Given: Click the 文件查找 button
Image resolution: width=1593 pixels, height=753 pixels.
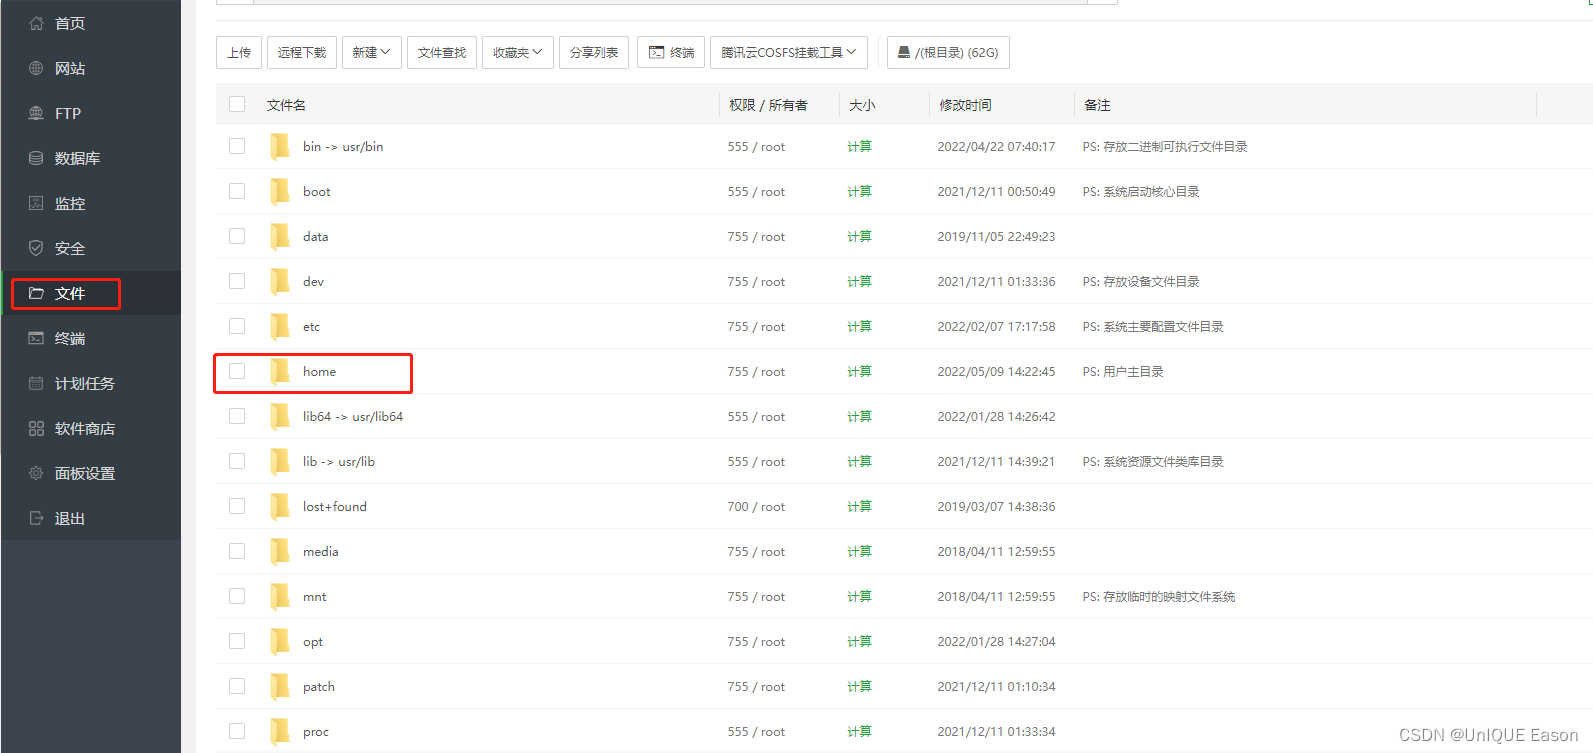Looking at the screenshot, I should (x=442, y=52).
